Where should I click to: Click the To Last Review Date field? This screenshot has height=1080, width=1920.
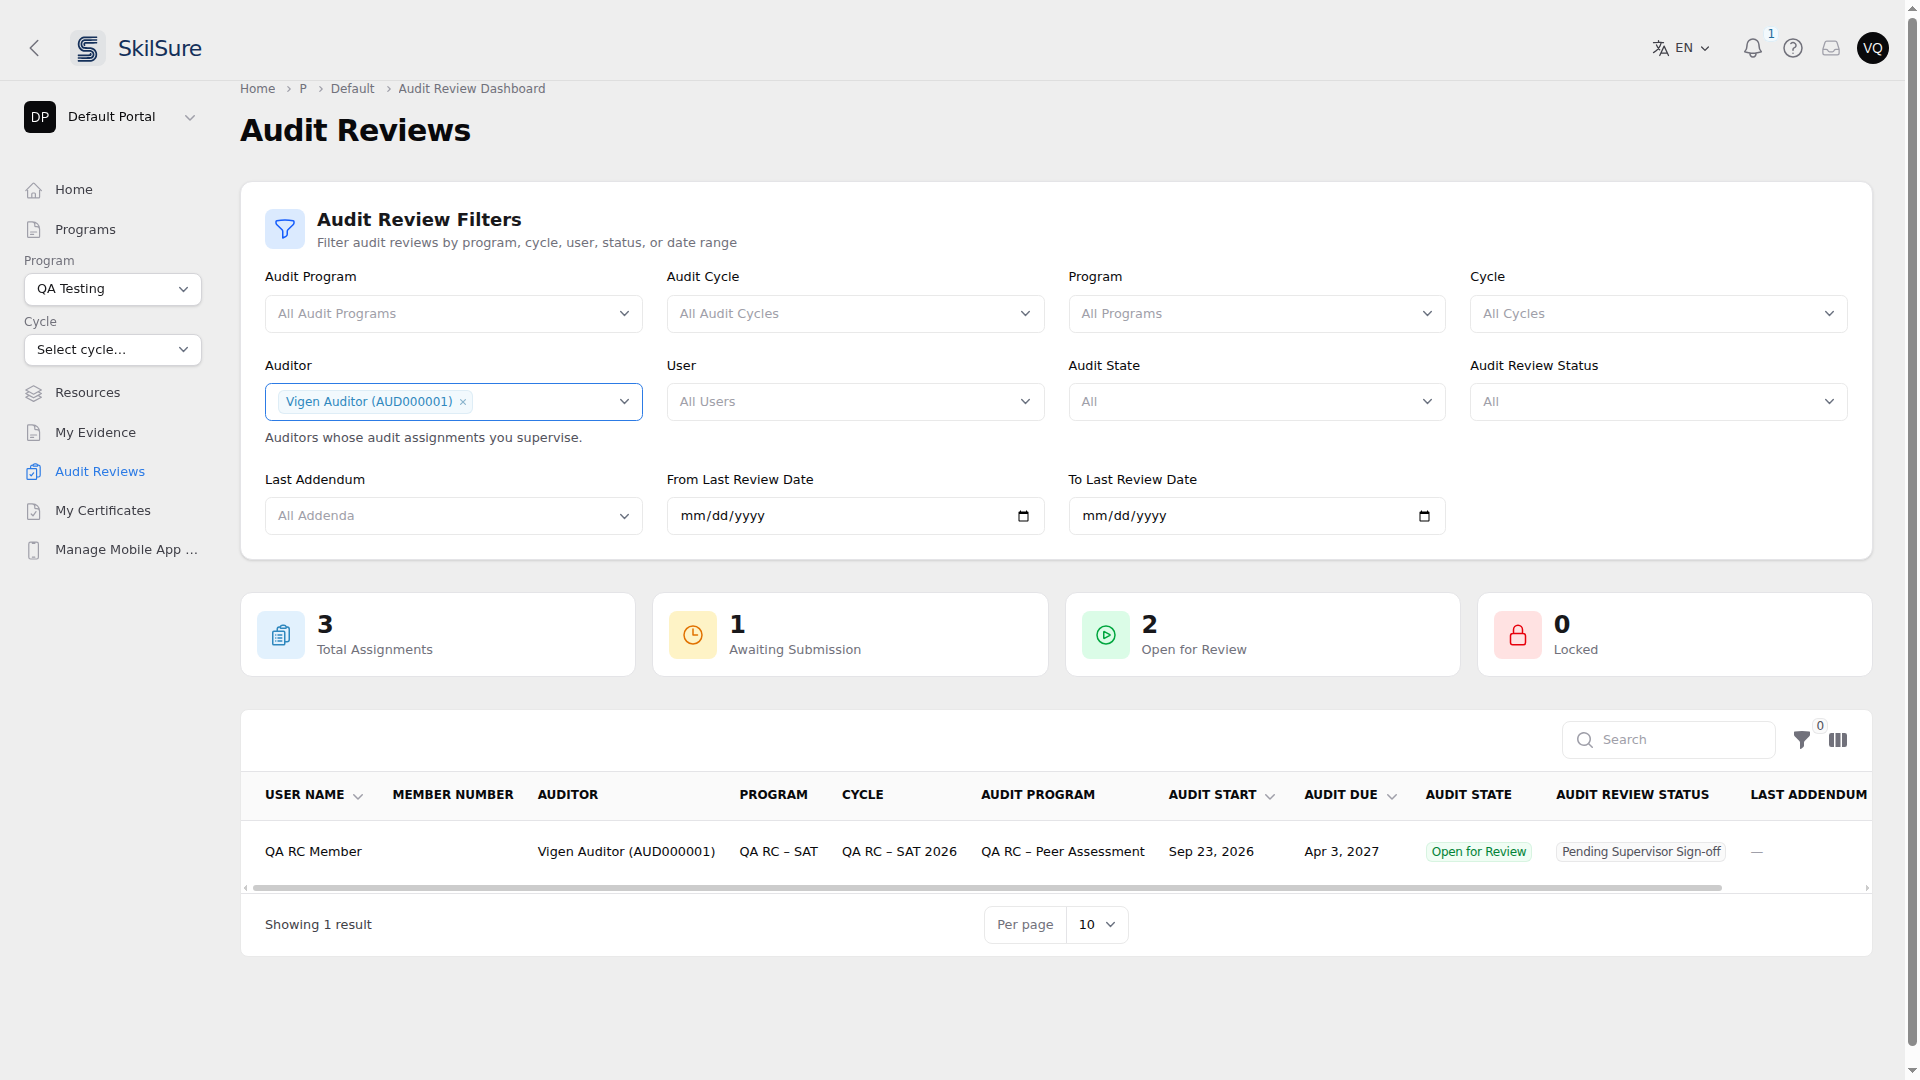(1257, 516)
